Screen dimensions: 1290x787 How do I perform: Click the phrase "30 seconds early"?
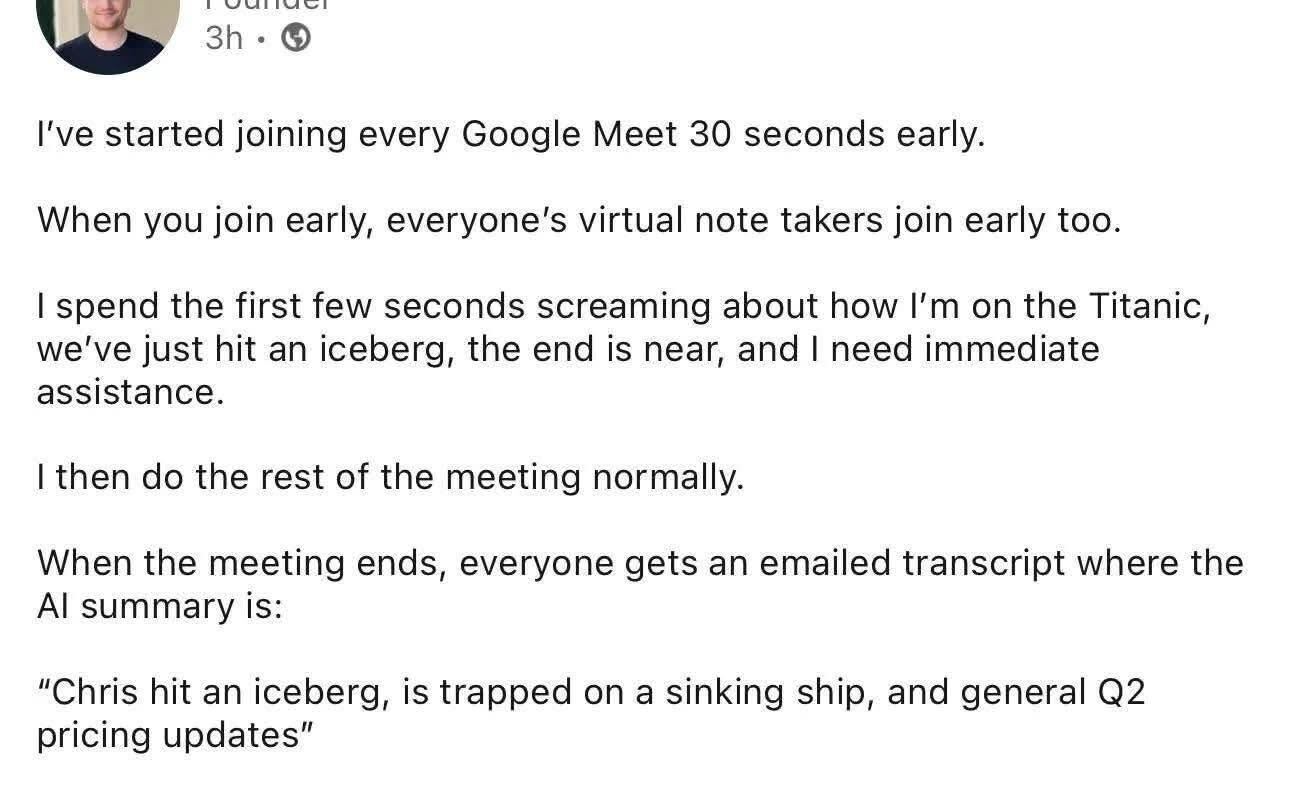[836, 134]
